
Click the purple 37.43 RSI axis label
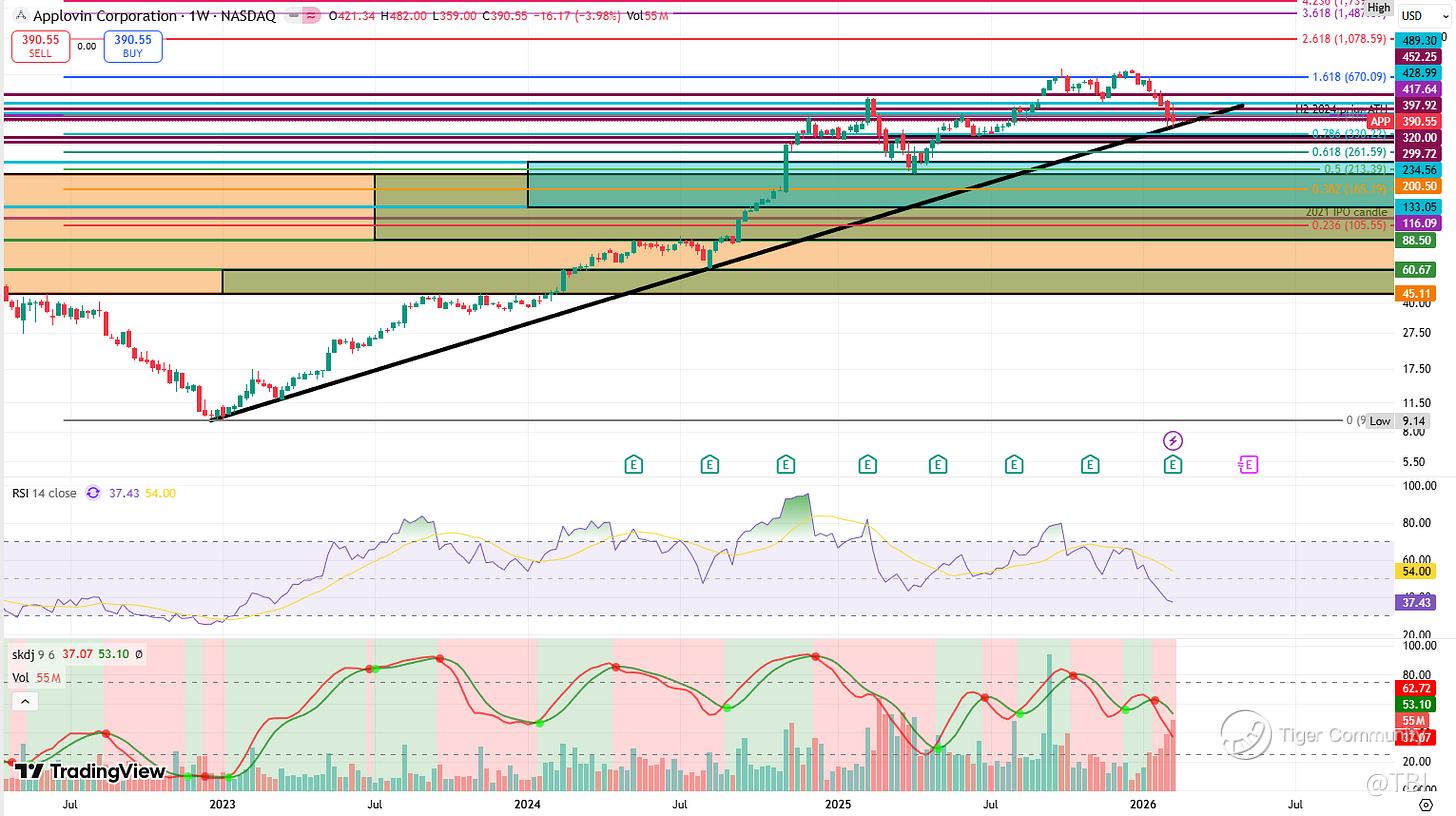coord(1417,602)
